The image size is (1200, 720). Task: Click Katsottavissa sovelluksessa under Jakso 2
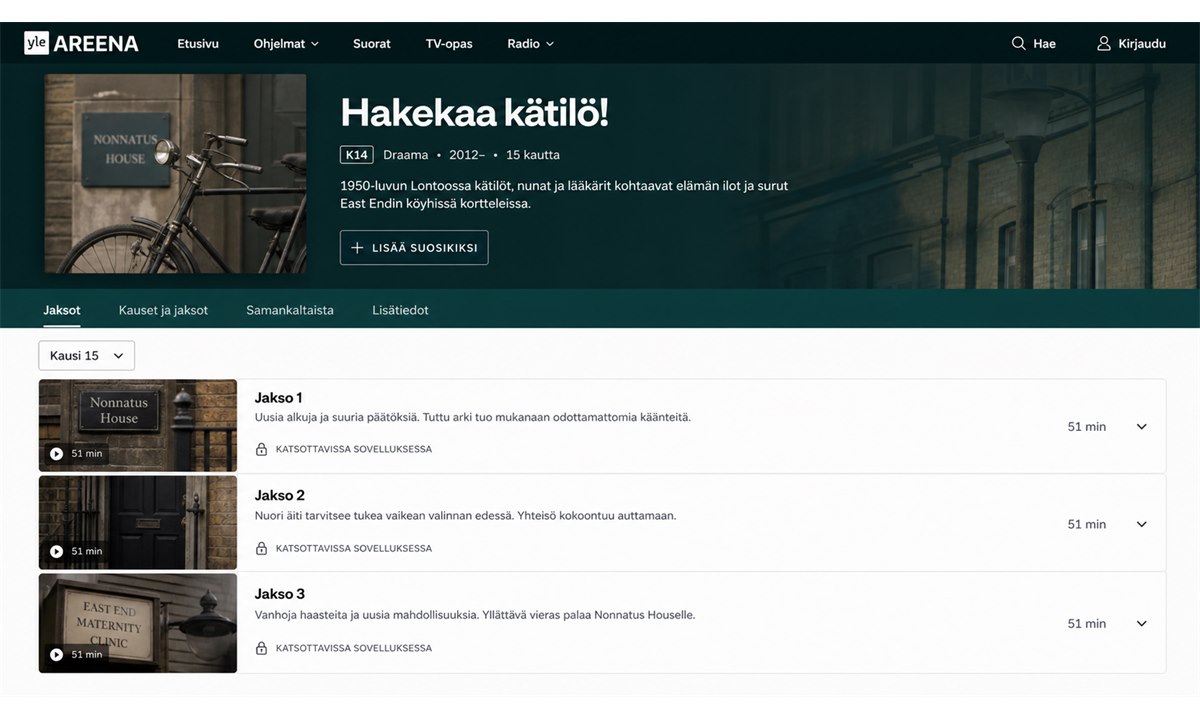[354, 549]
